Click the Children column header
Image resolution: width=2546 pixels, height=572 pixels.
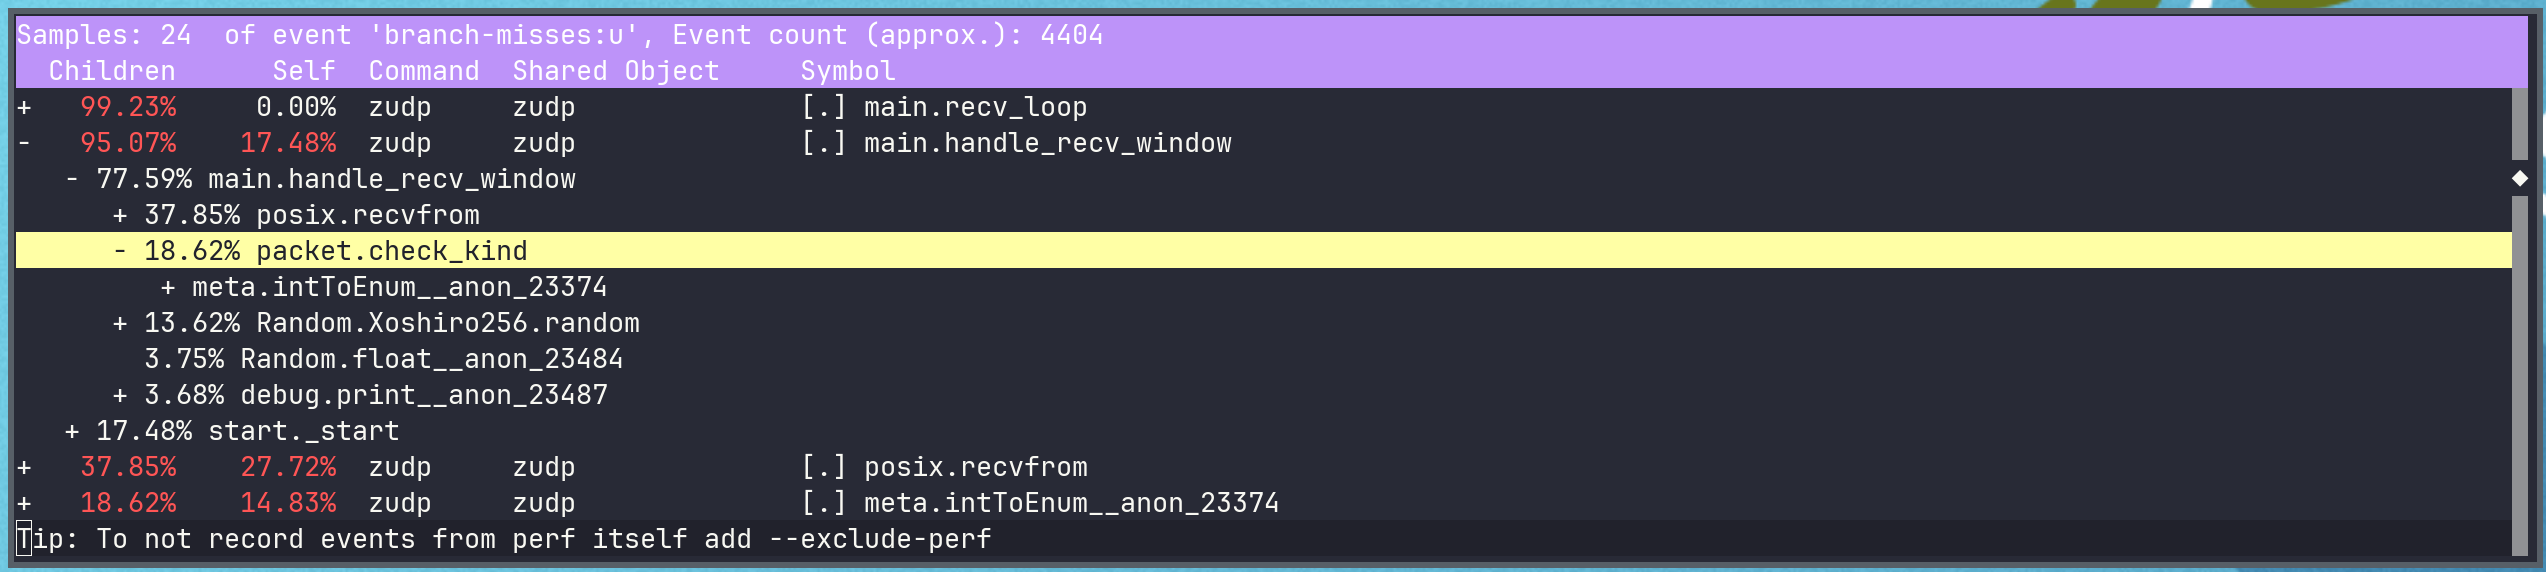pyautogui.click(x=112, y=71)
